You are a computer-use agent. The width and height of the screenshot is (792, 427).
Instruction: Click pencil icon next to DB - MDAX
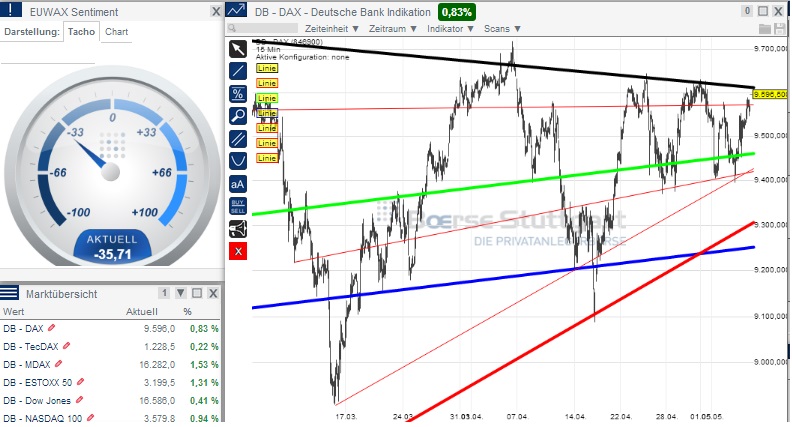tap(58, 364)
